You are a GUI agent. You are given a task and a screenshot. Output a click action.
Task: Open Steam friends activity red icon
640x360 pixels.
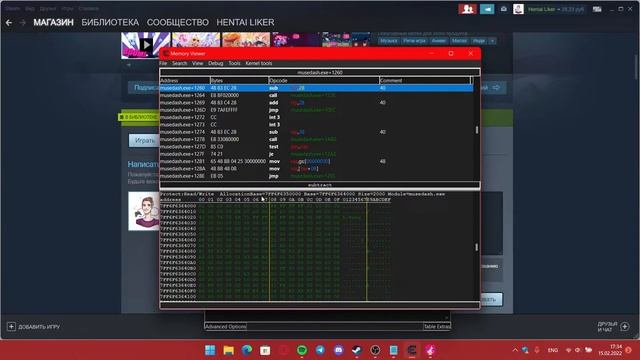point(467,9)
